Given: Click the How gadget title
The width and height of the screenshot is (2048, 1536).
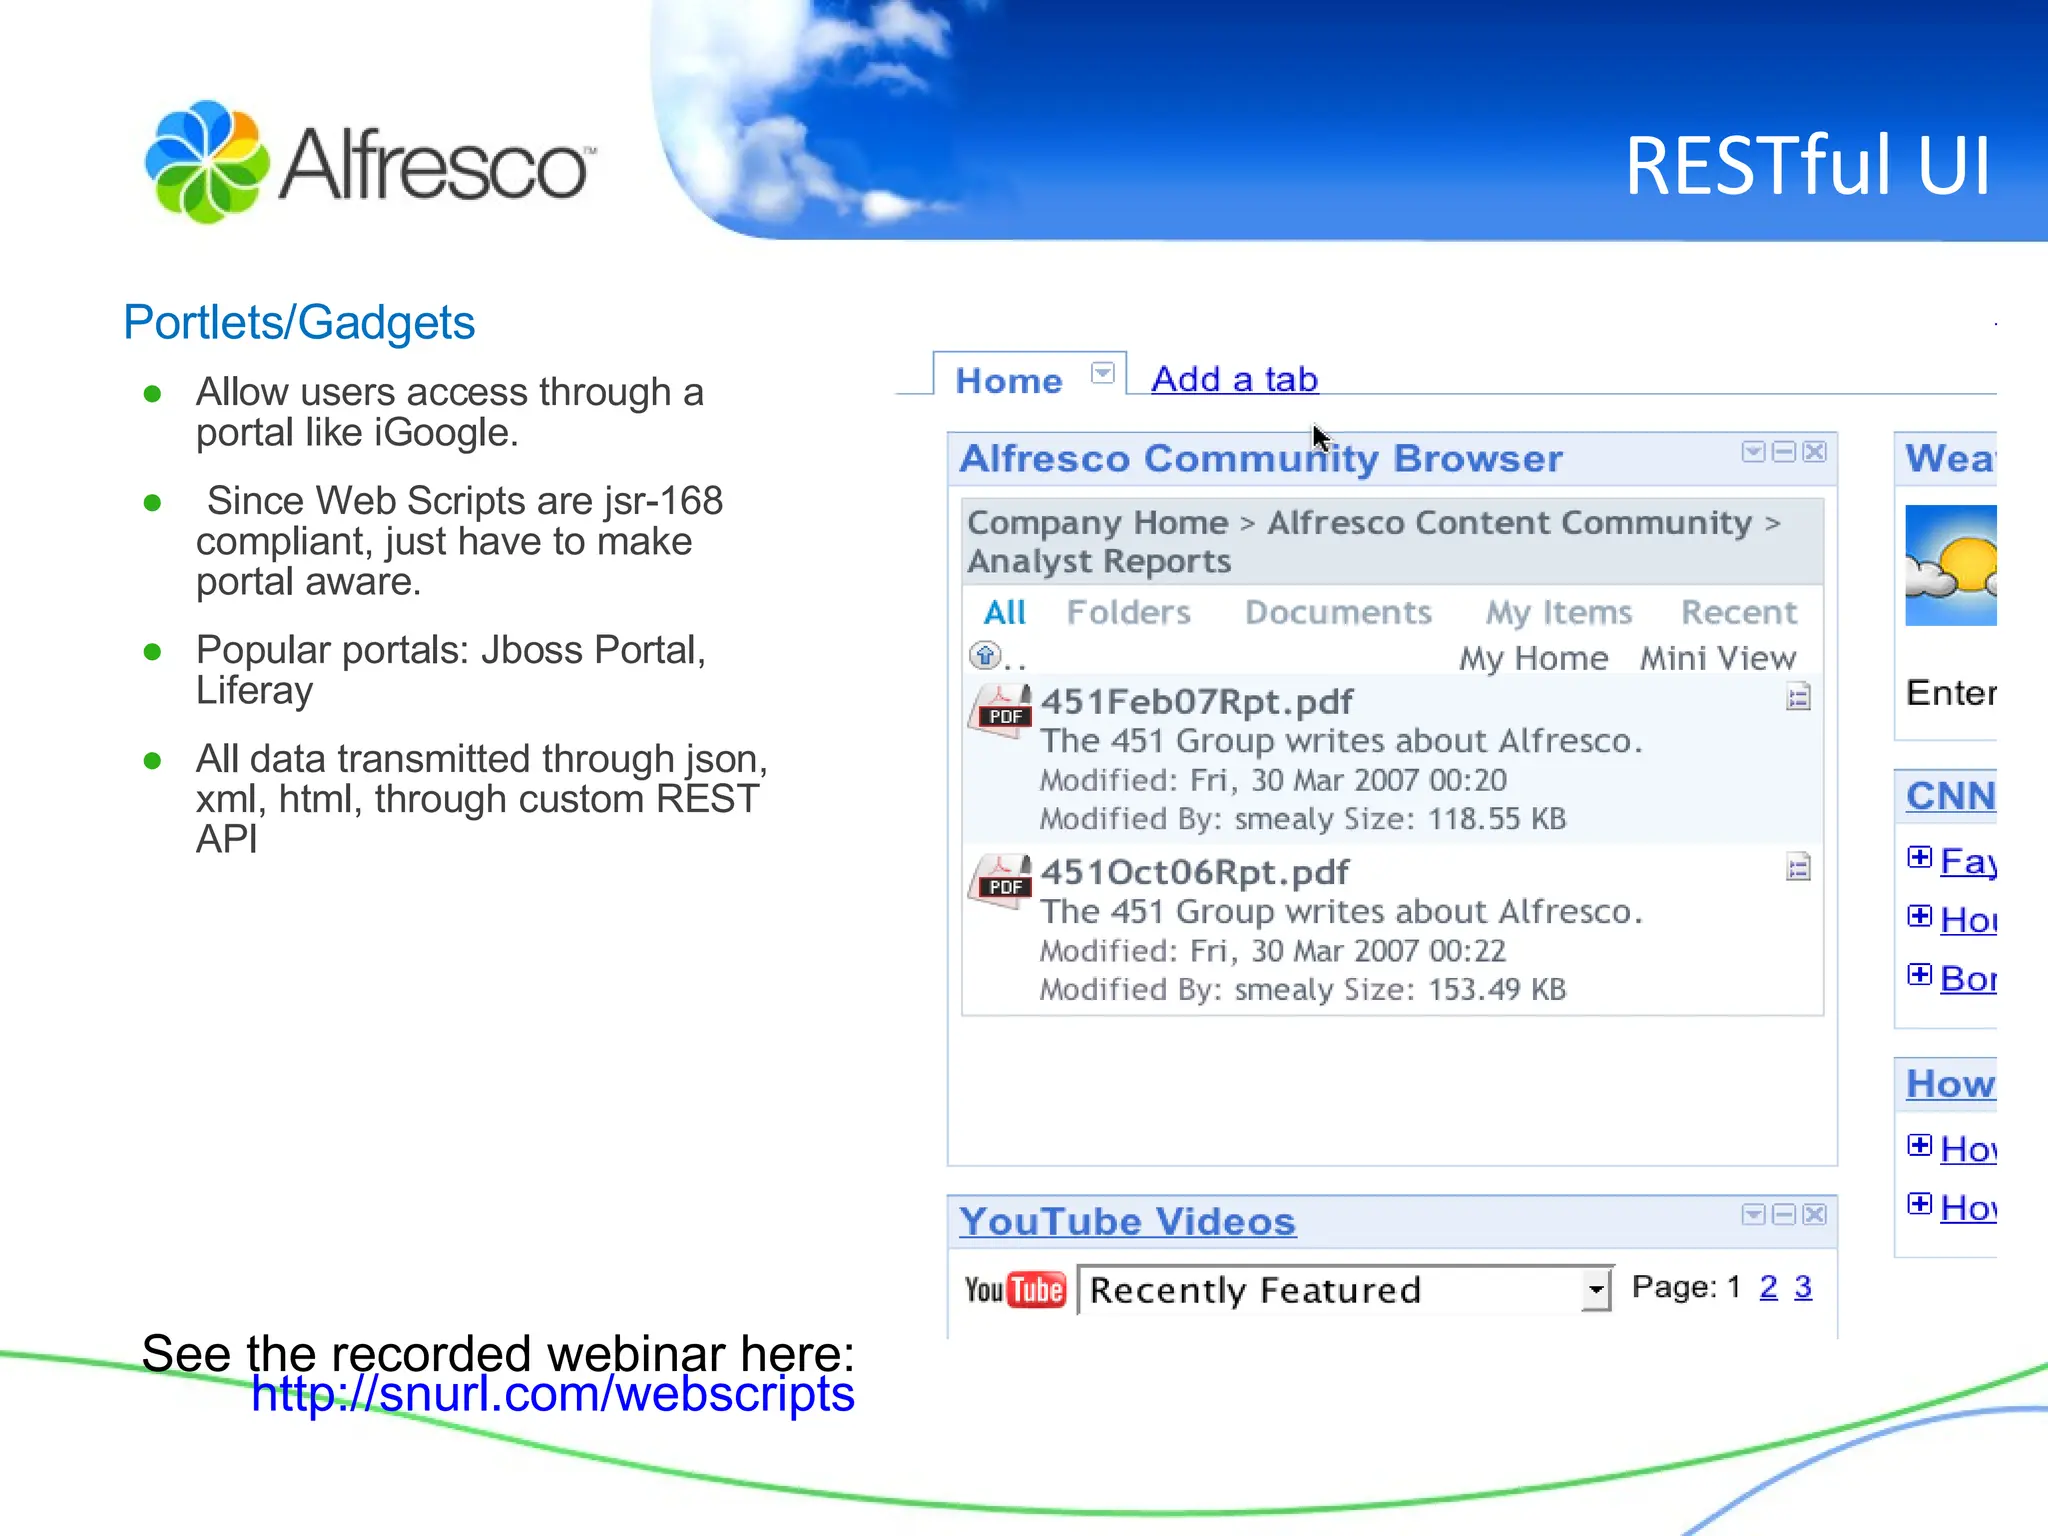Looking at the screenshot, I should 1950,1084.
